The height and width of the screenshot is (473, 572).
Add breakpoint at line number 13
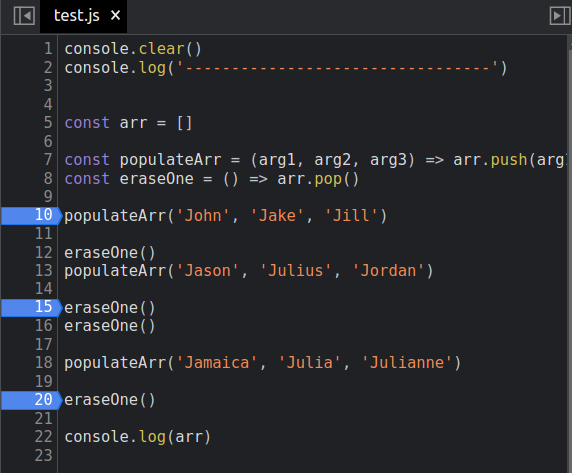[x=44, y=271]
